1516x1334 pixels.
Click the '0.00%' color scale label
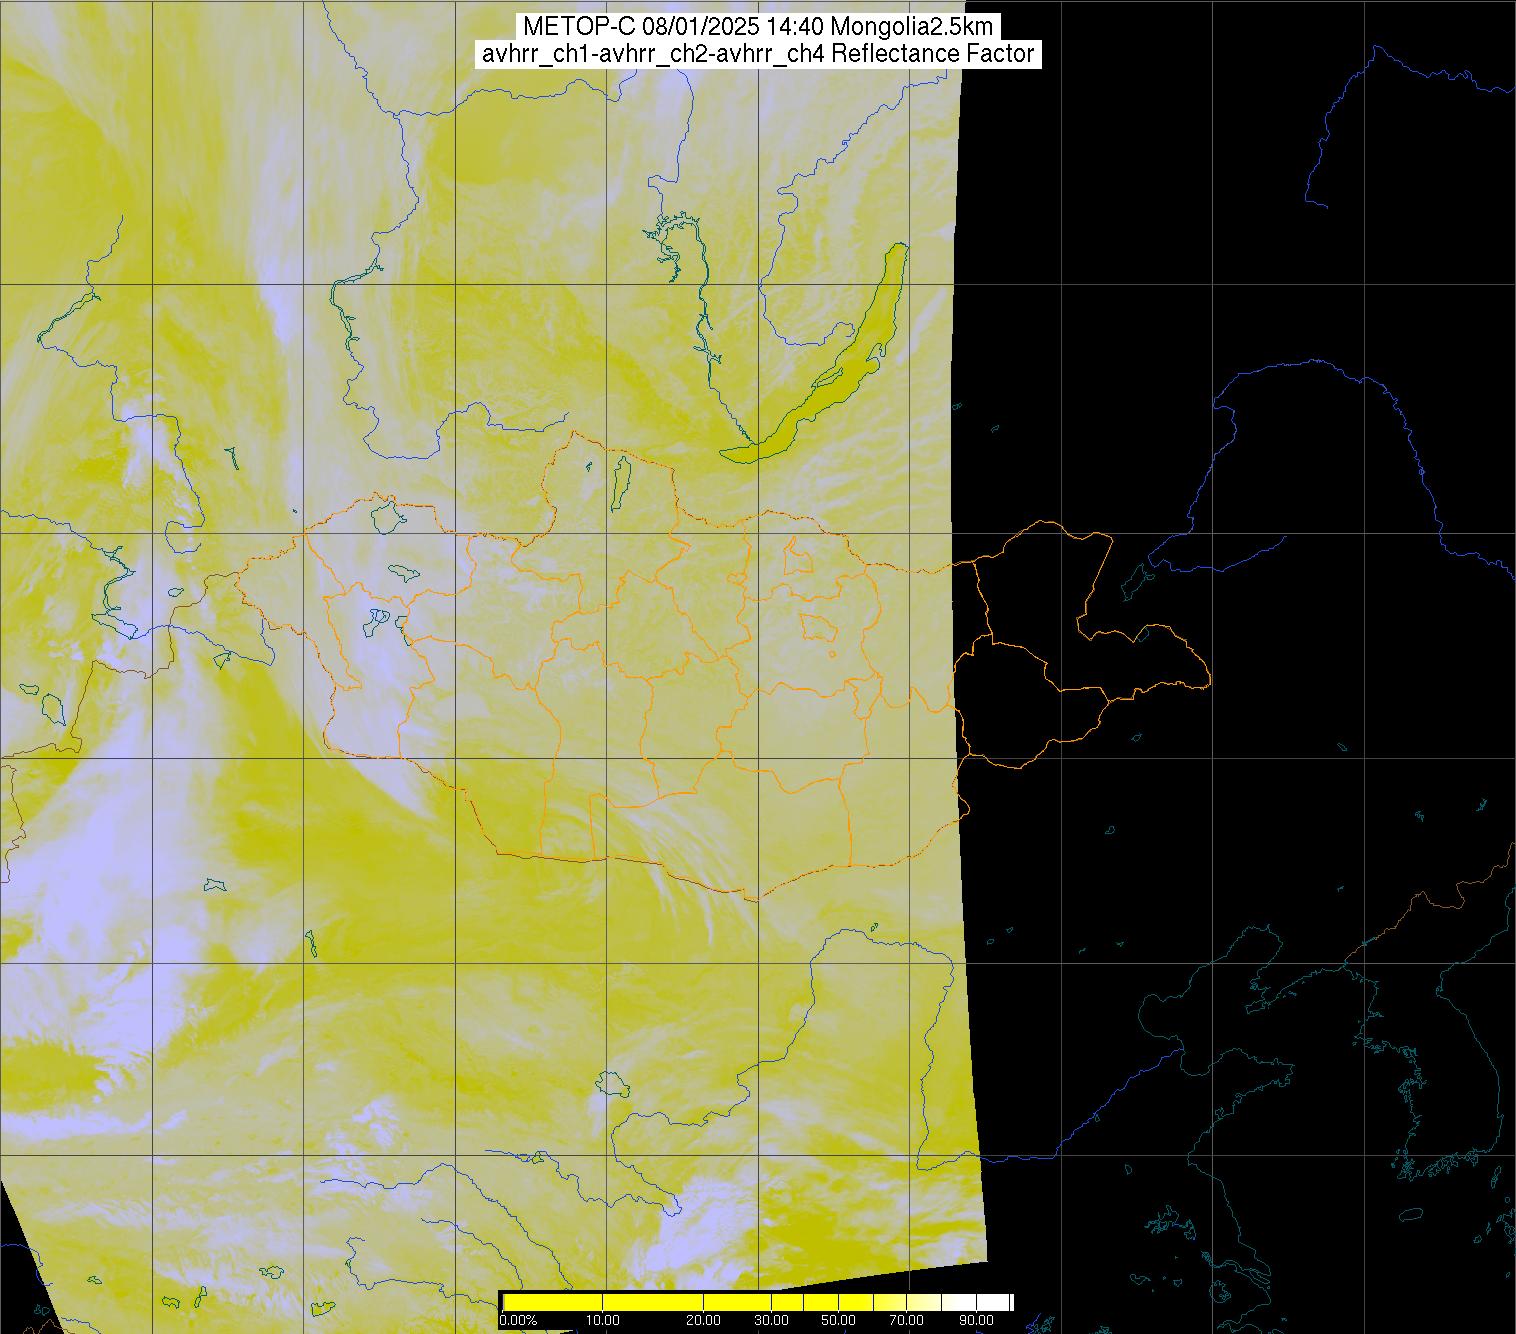pos(518,1322)
